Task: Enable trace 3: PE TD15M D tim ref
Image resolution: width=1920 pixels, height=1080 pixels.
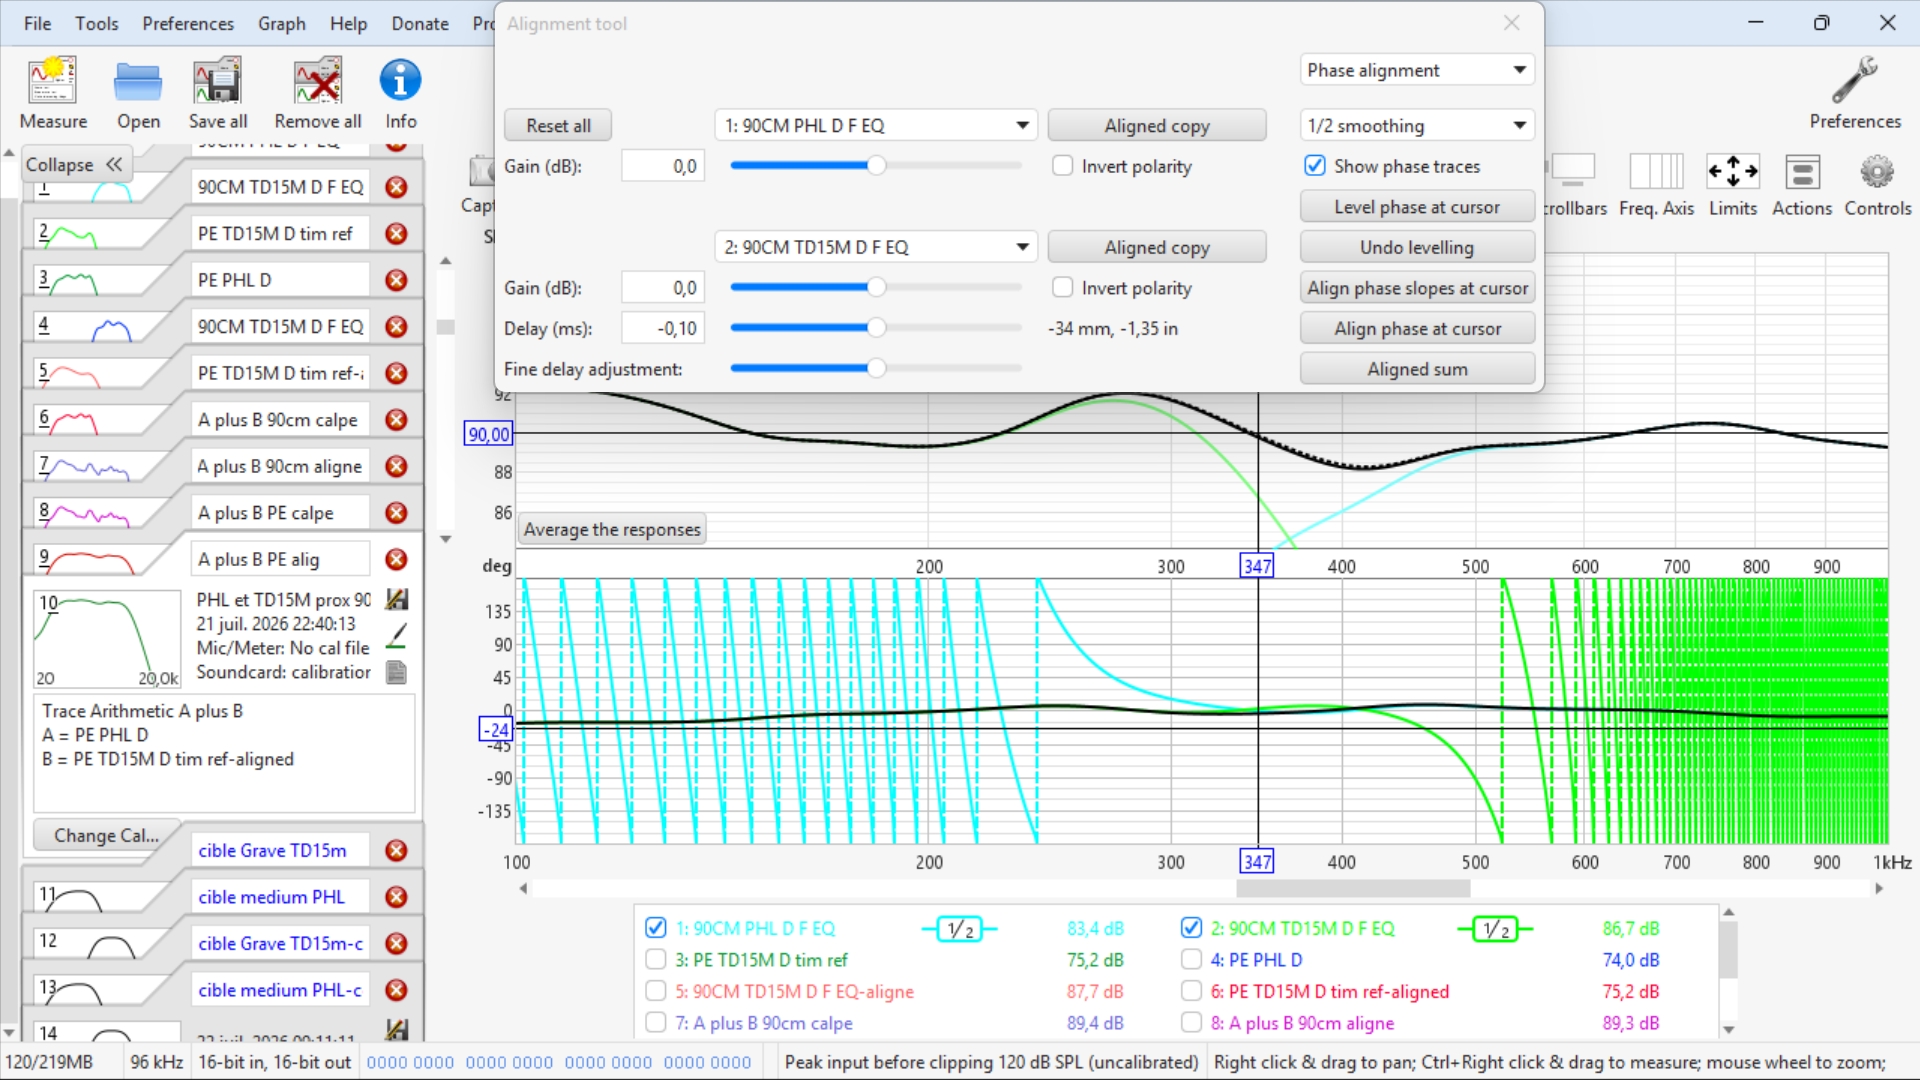Action: point(656,960)
